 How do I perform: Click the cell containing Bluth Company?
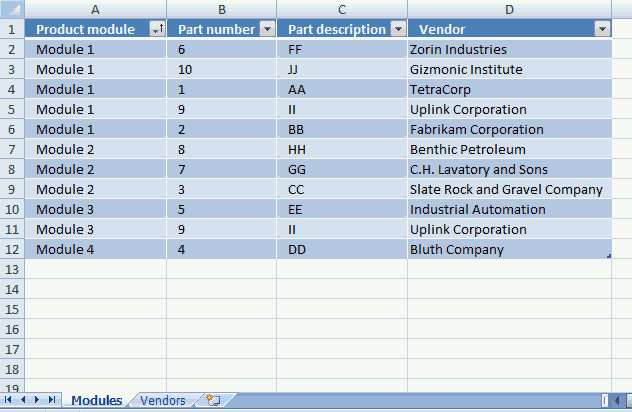[509, 249]
